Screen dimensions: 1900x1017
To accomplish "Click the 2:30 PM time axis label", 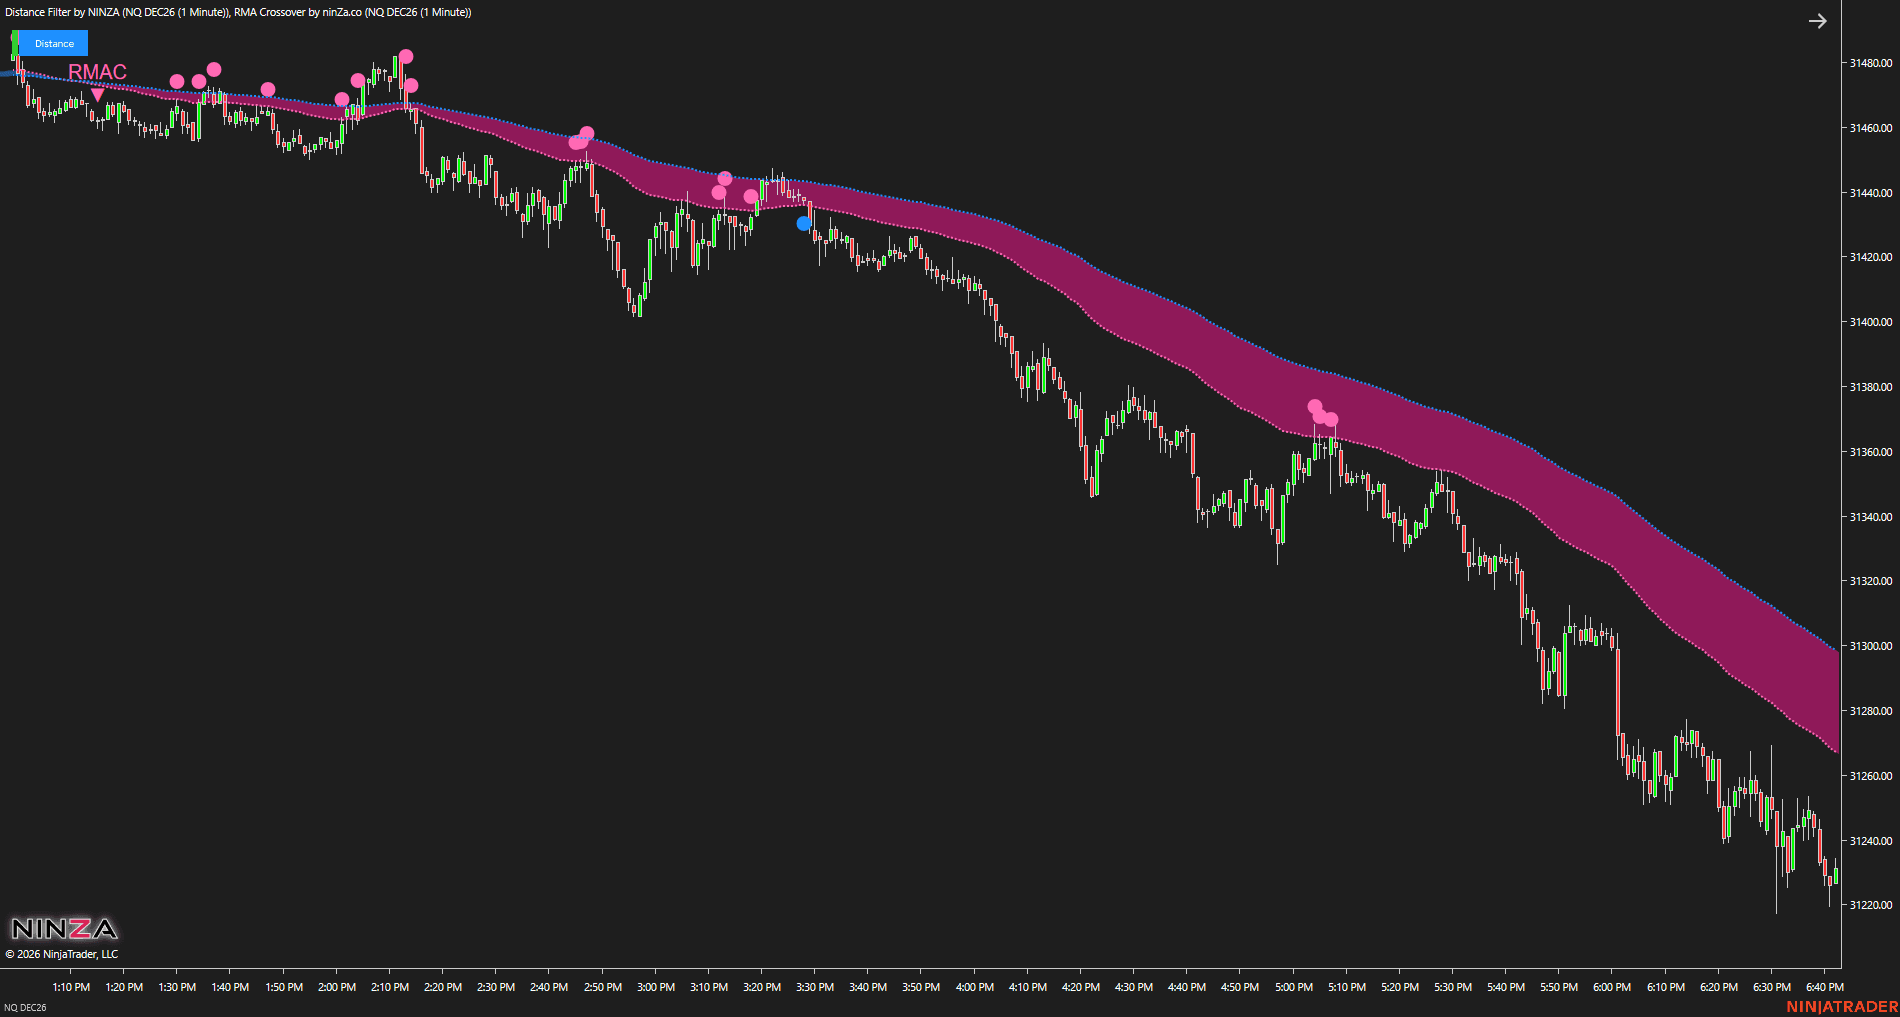I will (x=496, y=987).
